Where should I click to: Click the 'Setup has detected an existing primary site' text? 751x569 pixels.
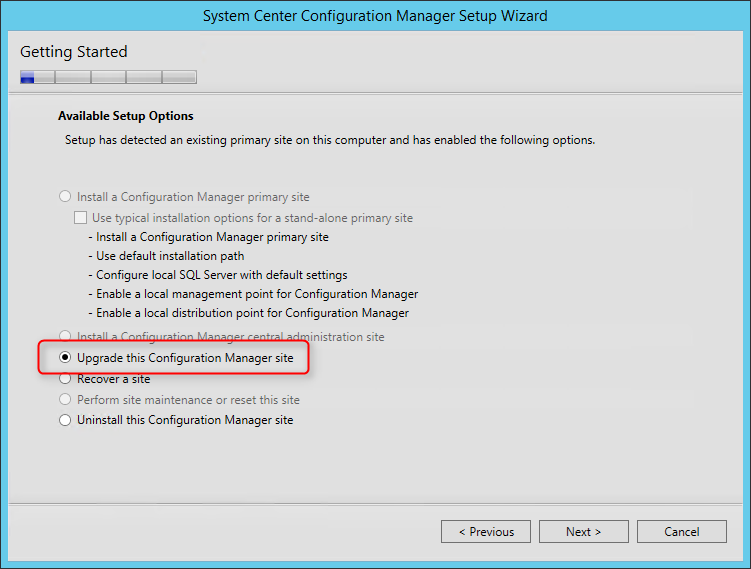coord(330,140)
